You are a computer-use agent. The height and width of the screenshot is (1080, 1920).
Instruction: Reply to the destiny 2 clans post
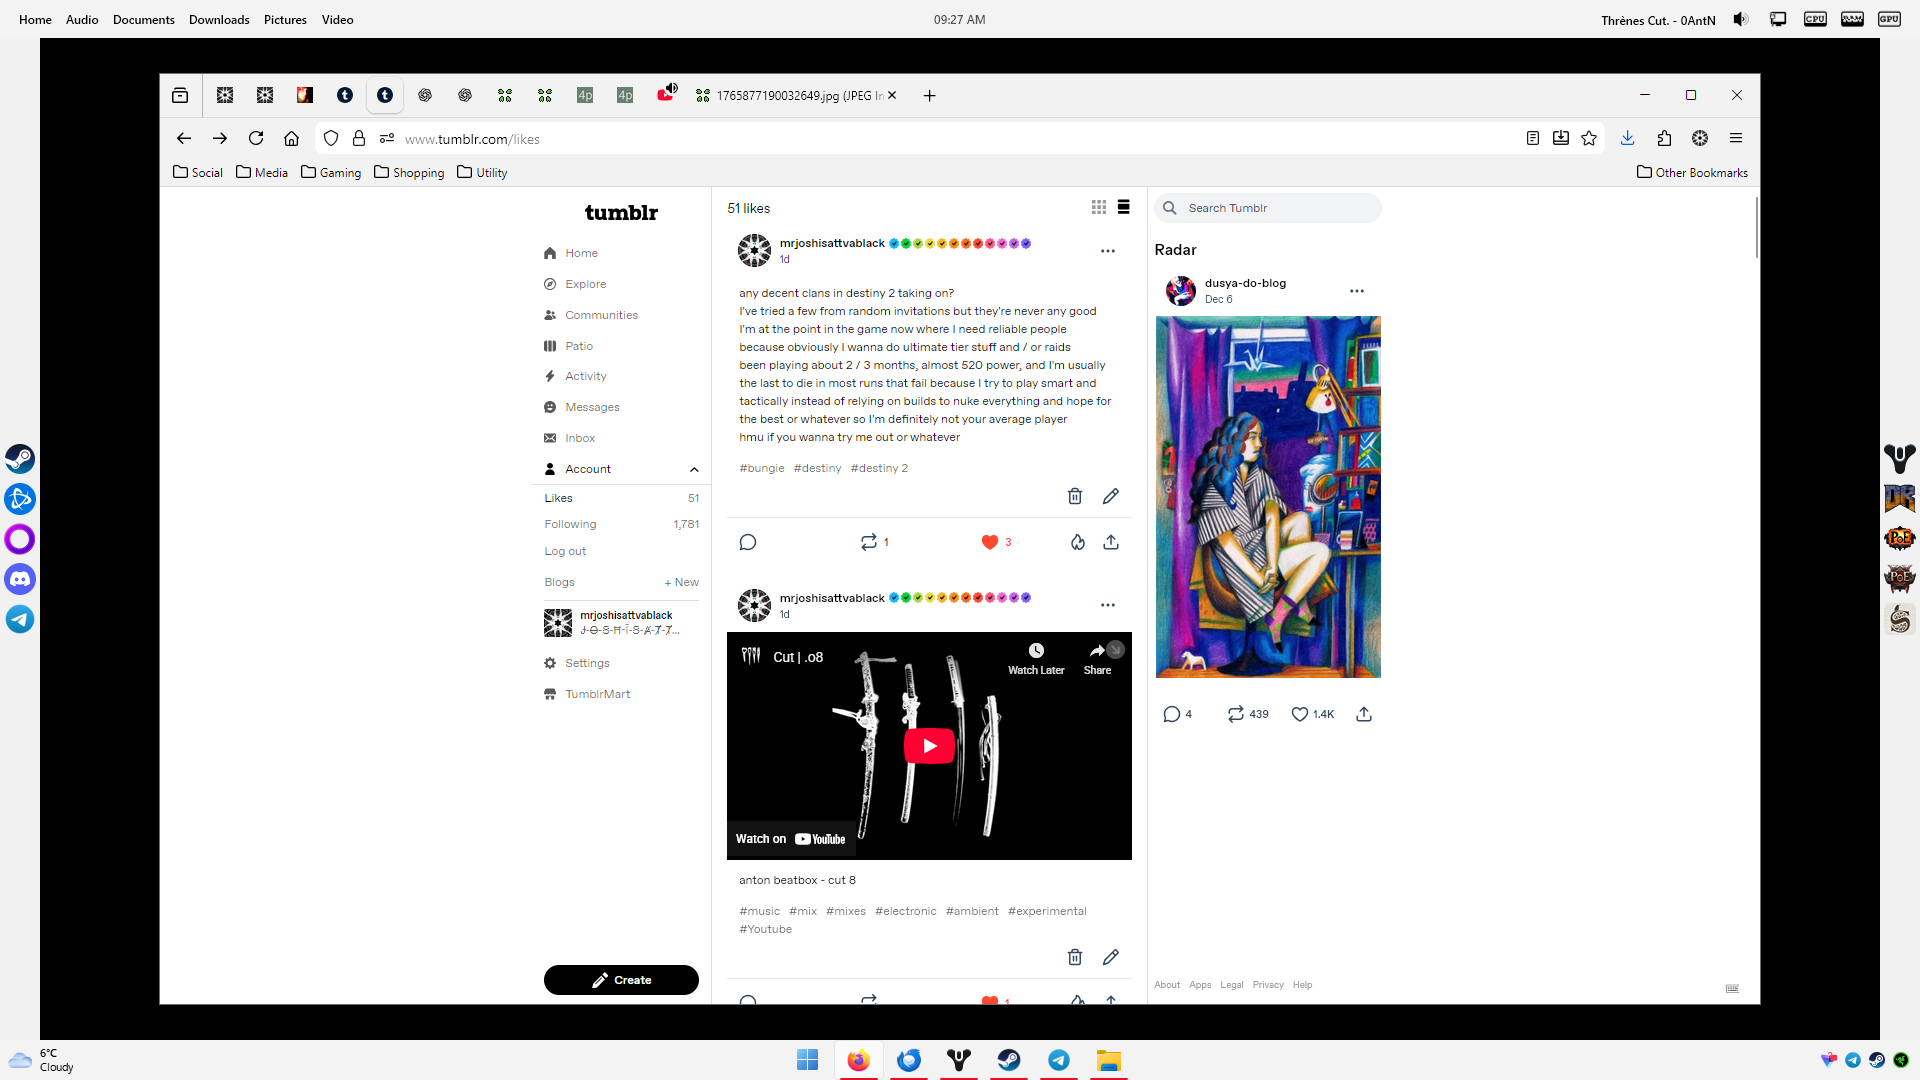click(748, 542)
